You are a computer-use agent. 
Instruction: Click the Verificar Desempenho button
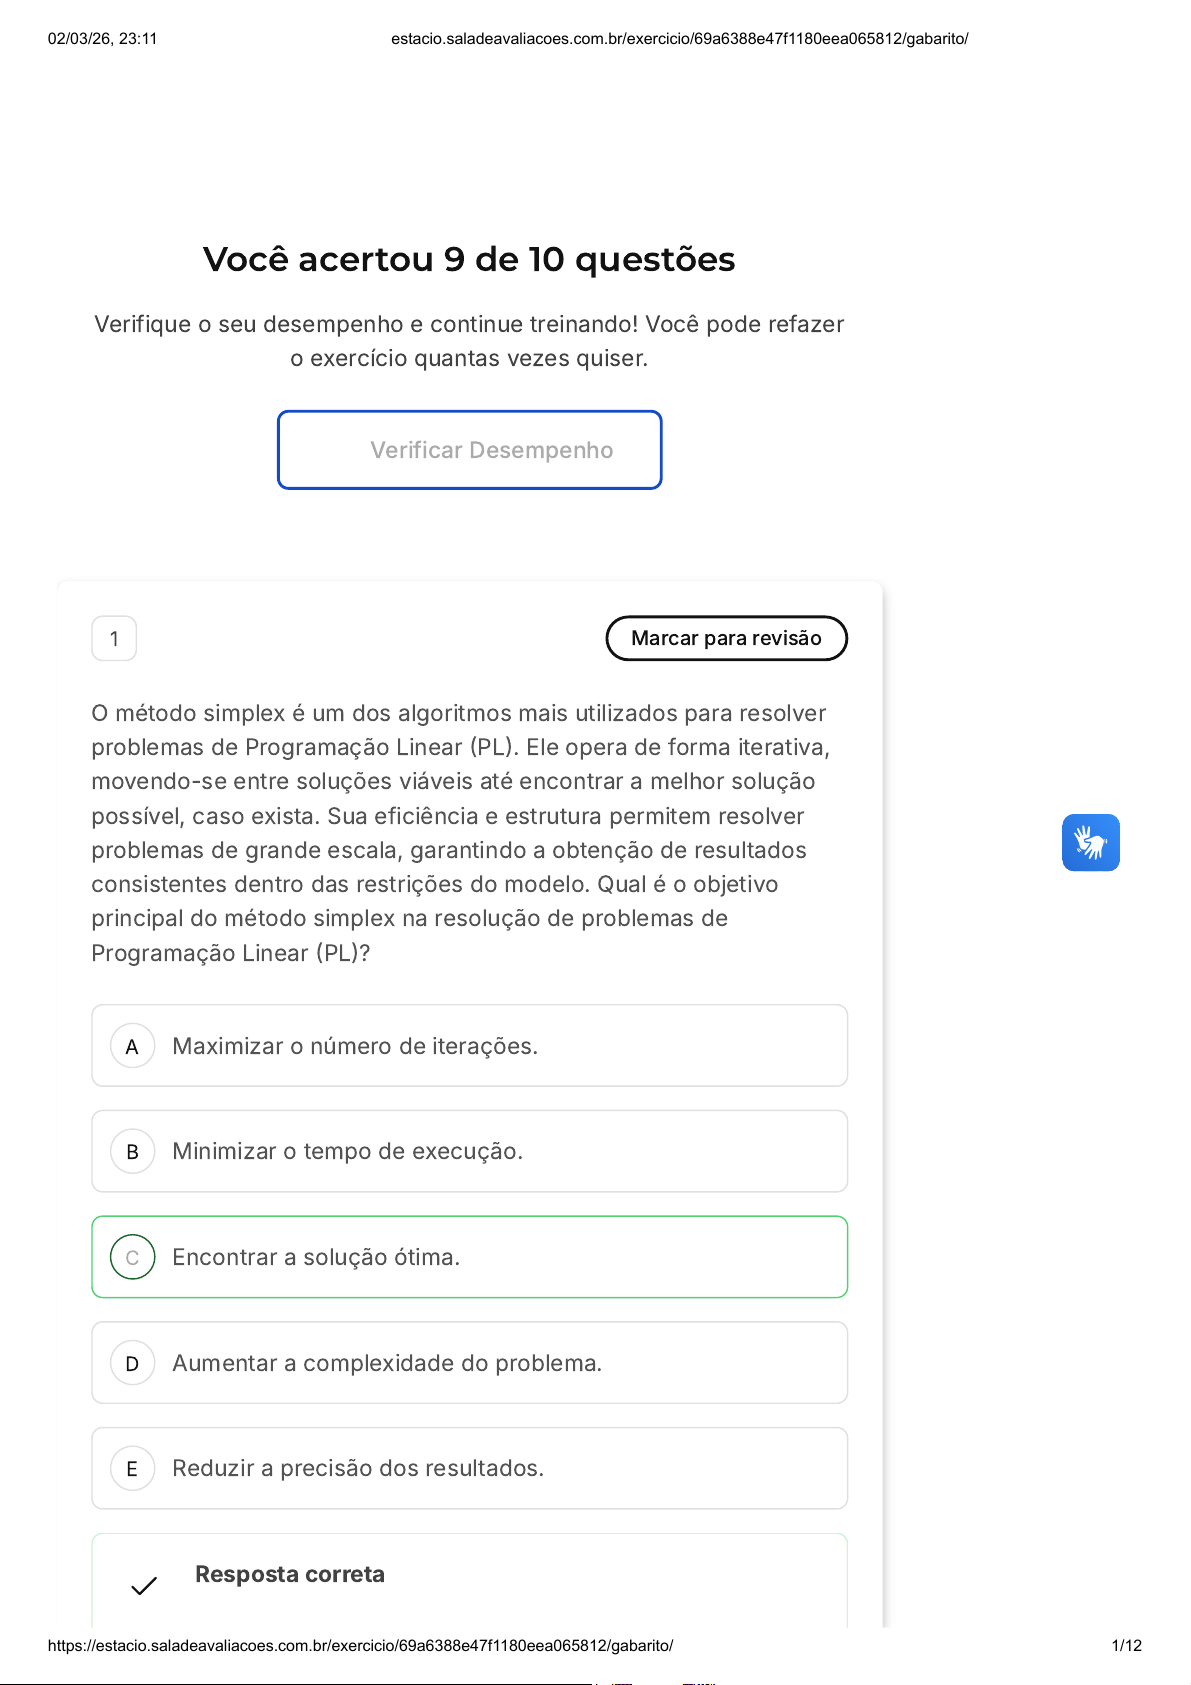(x=469, y=450)
